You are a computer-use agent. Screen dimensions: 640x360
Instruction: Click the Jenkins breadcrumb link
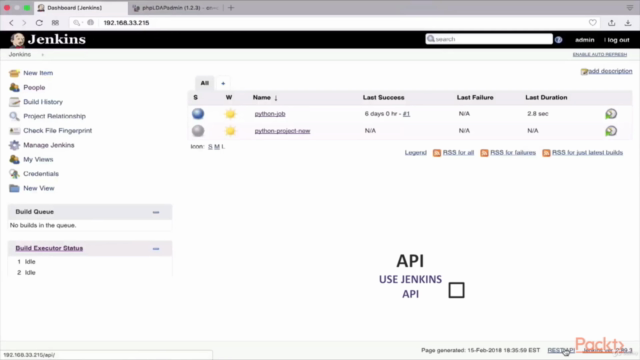20,54
